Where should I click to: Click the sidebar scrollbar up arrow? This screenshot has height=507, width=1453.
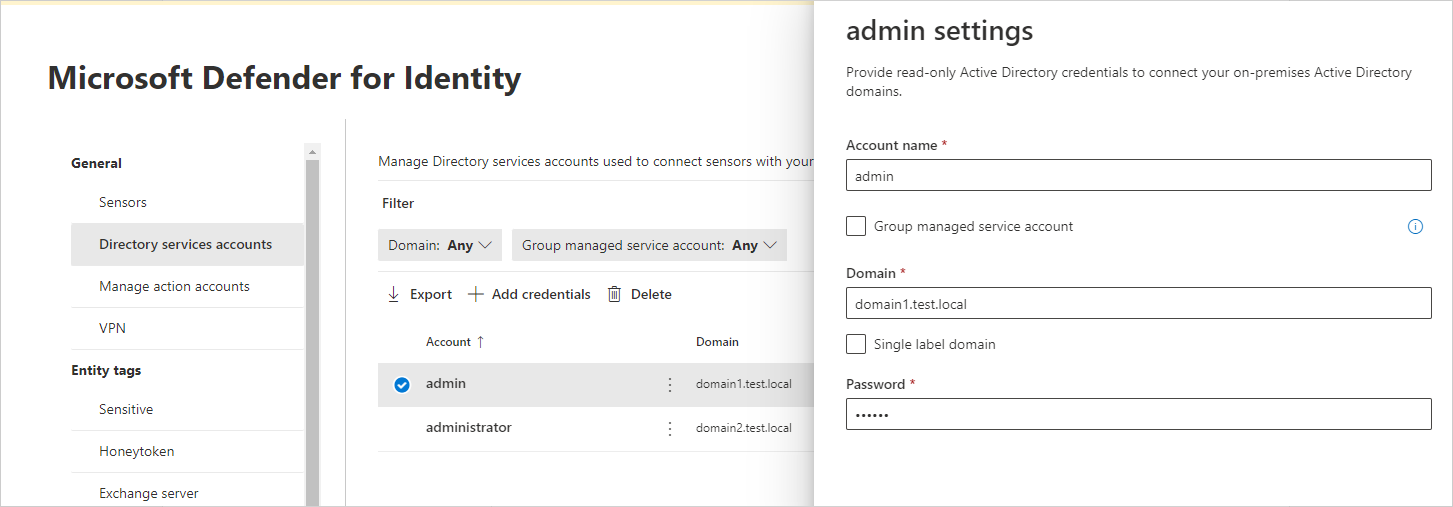312,152
